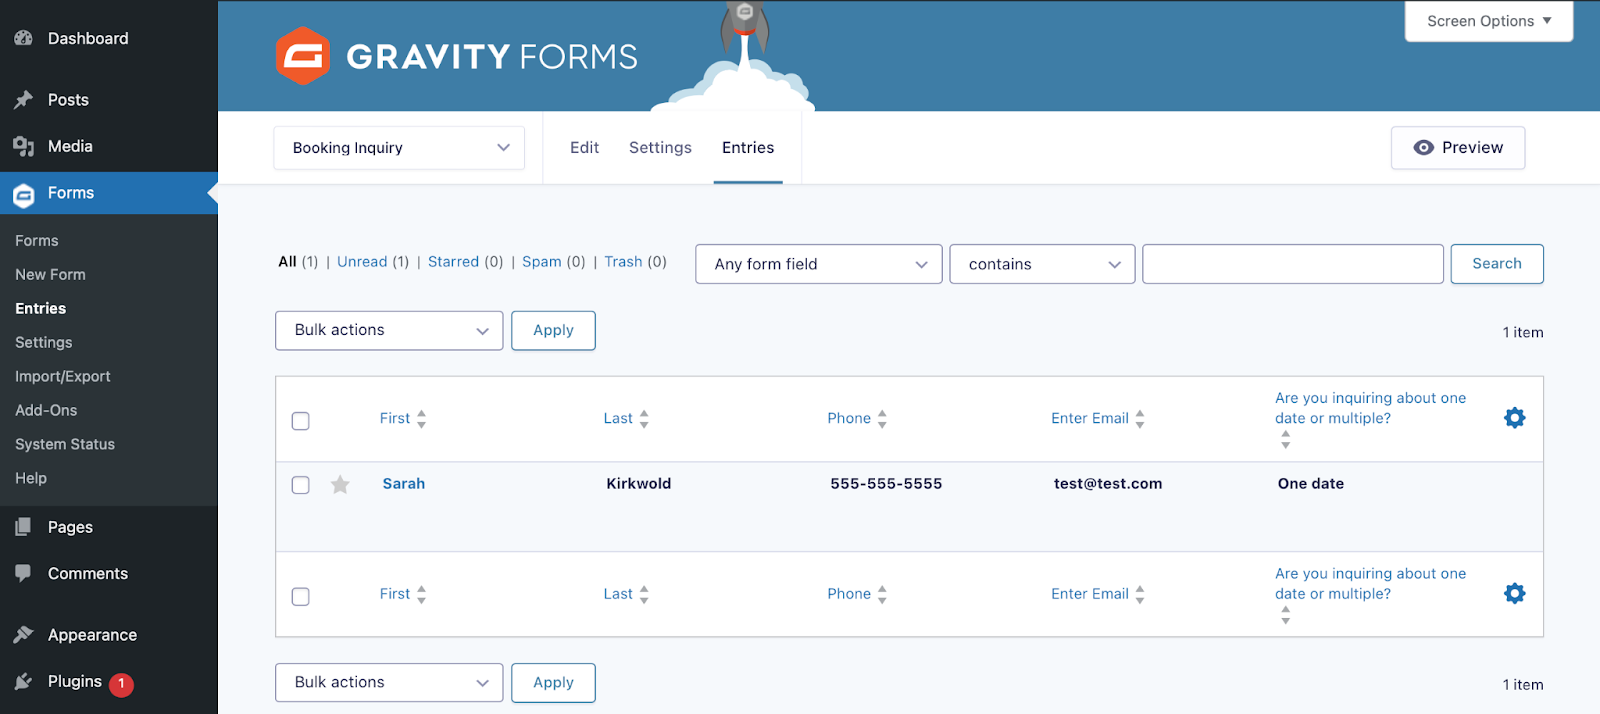Open Help submenu item
The height and width of the screenshot is (714, 1600).
[x=31, y=479]
